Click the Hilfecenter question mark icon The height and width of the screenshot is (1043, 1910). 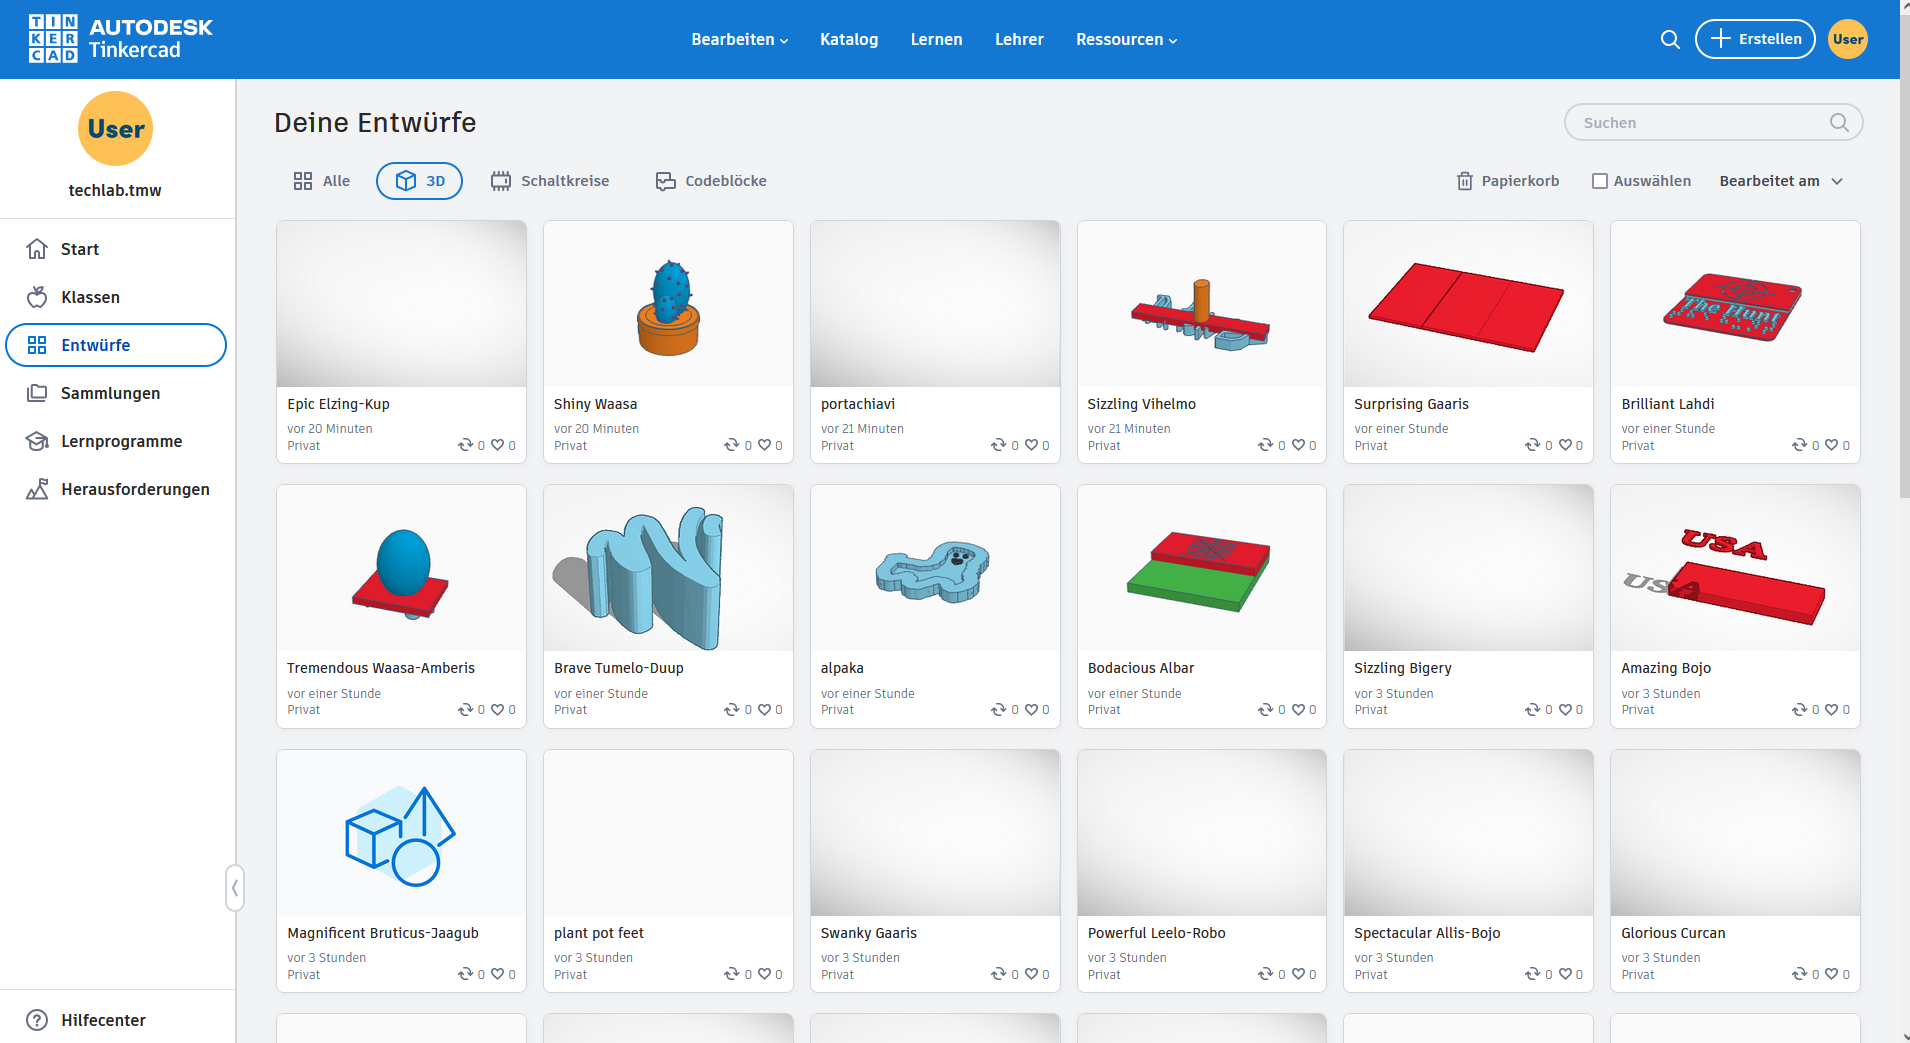[x=37, y=1020]
